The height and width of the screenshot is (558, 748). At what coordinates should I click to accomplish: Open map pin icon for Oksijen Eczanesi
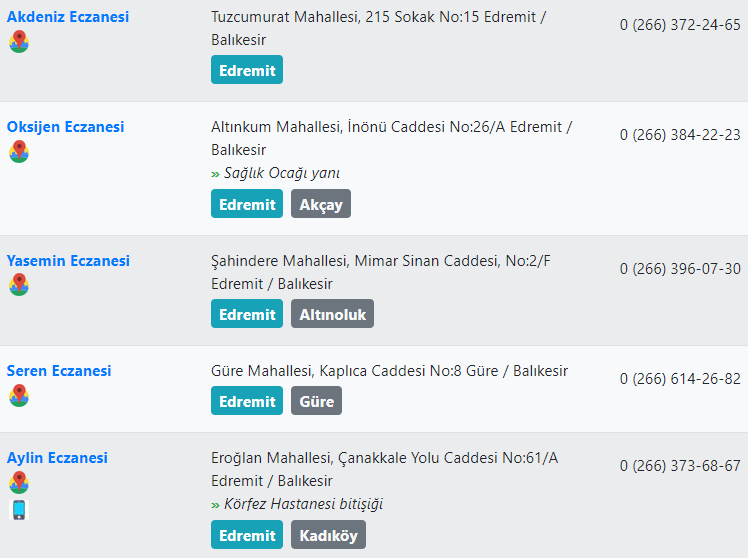[x=19, y=152]
